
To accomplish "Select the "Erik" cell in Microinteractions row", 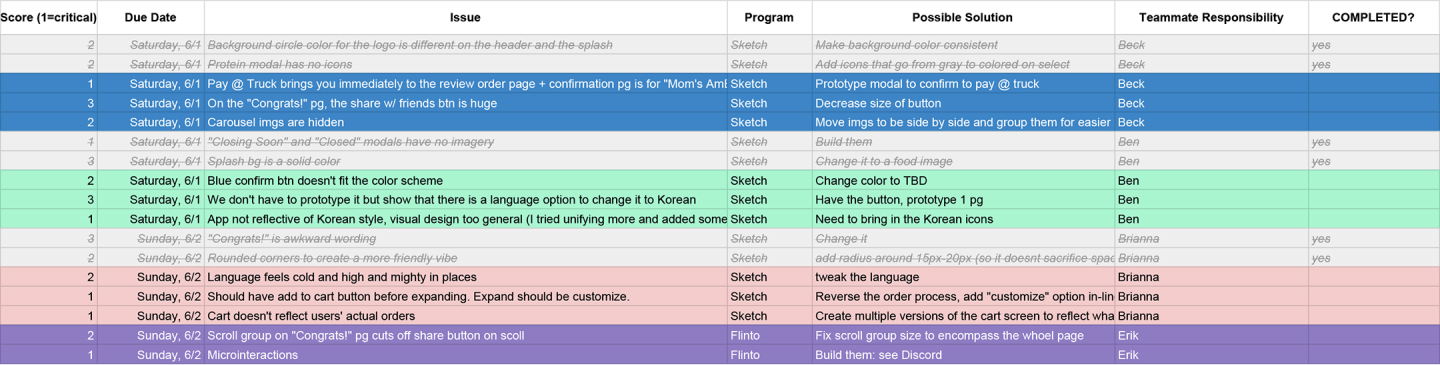I will coord(1211,355).
